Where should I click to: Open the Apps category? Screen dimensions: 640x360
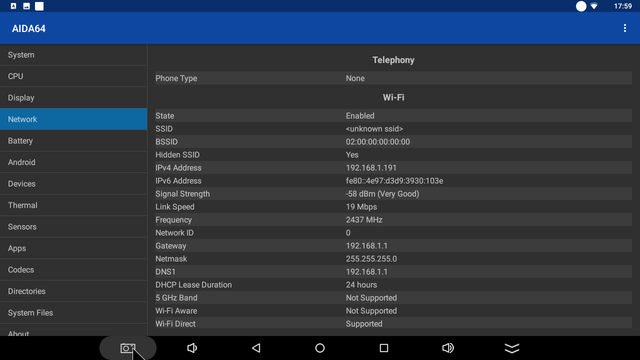point(73,248)
